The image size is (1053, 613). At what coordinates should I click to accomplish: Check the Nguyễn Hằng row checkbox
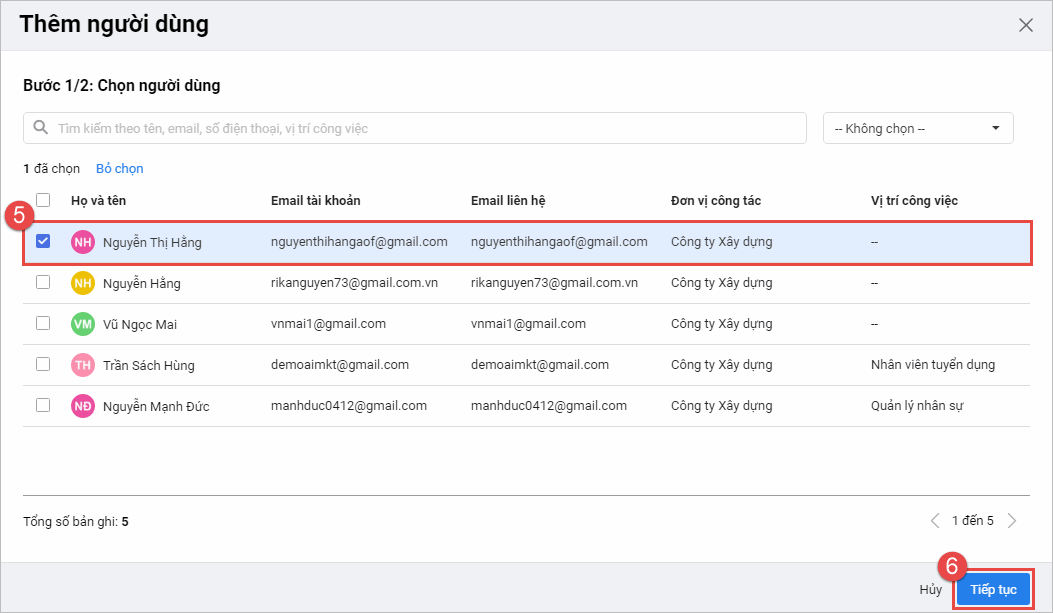coord(43,282)
